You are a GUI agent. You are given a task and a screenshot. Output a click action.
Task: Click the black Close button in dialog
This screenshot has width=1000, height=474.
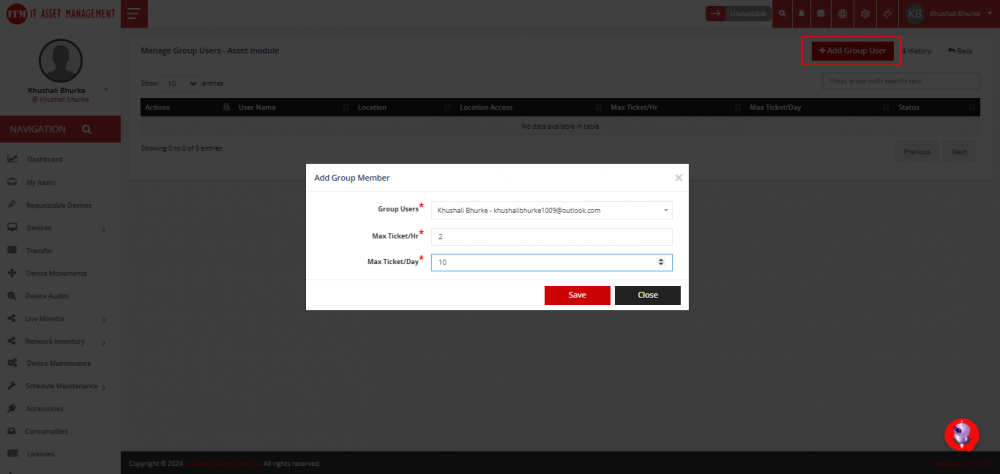(x=647, y=295)
